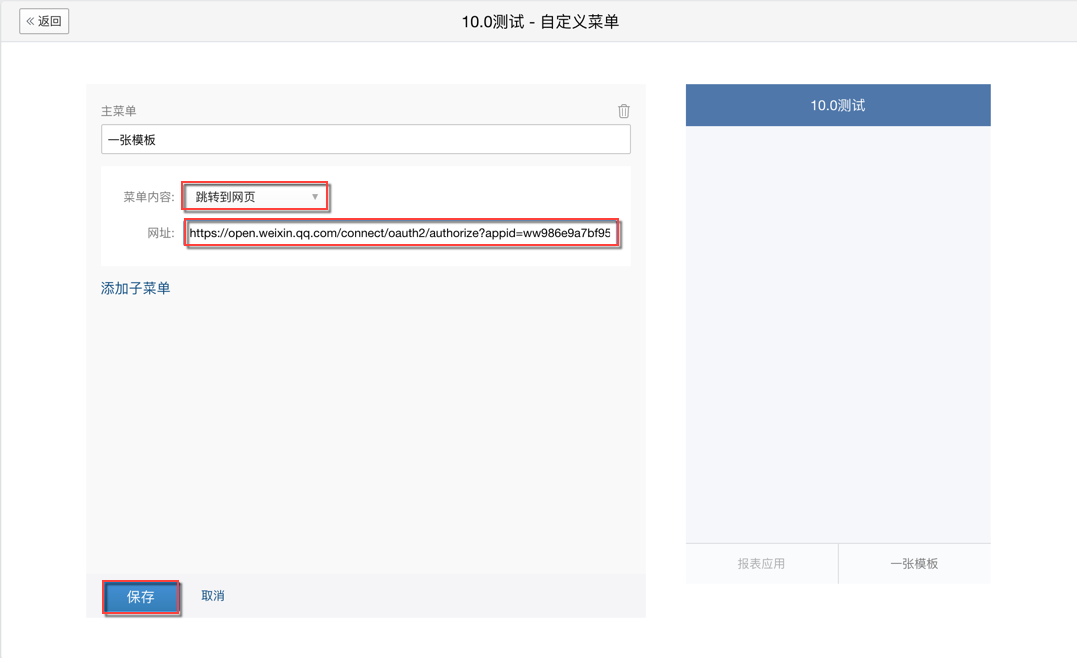
Task: Edit the 主菜单 name field 一张模板
Action: [x=365, y=139]
